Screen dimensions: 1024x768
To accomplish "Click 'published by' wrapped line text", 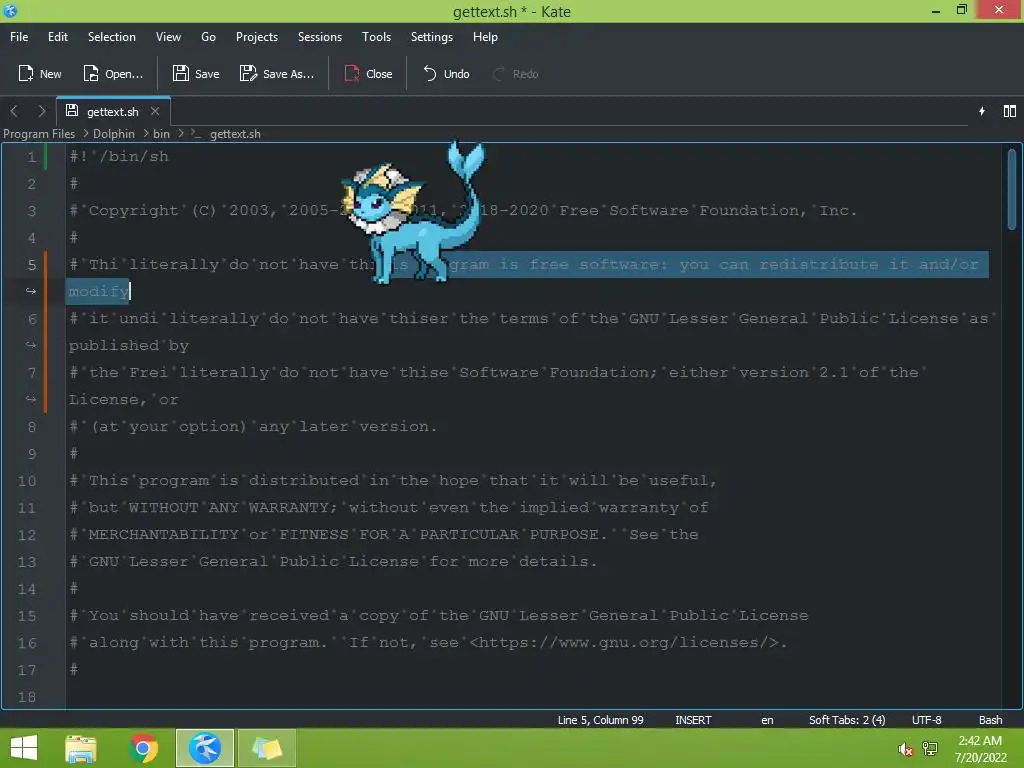I will coord(129,345).
